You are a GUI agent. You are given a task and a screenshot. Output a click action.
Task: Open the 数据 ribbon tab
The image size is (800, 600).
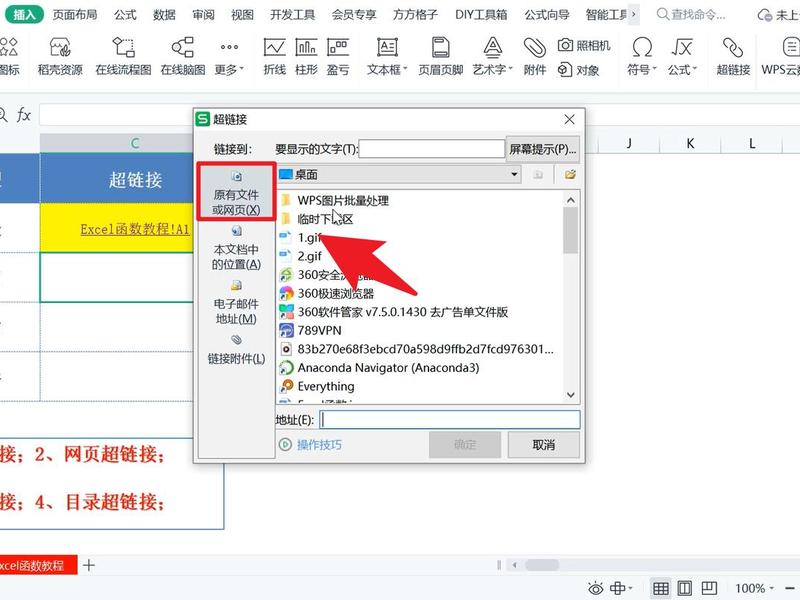(164, 14)
